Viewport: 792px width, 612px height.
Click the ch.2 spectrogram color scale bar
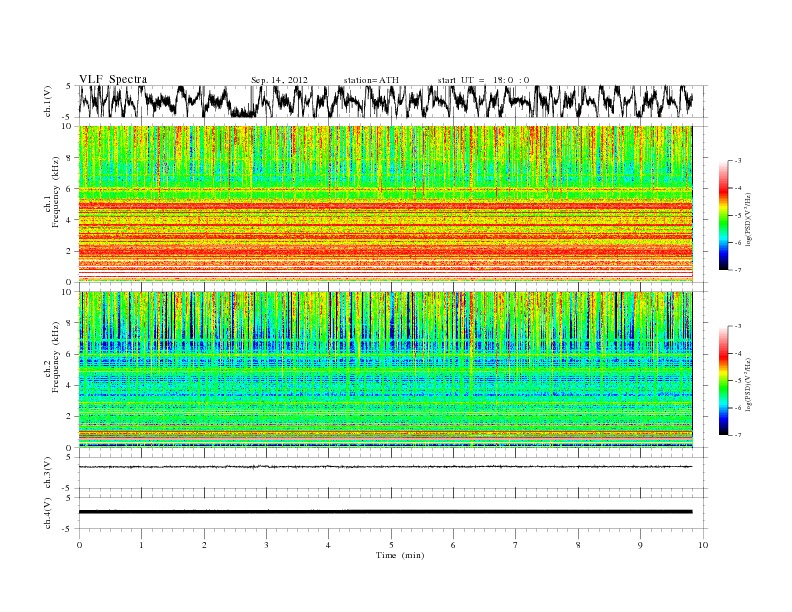pyautogui.click(x=723, y=380)
